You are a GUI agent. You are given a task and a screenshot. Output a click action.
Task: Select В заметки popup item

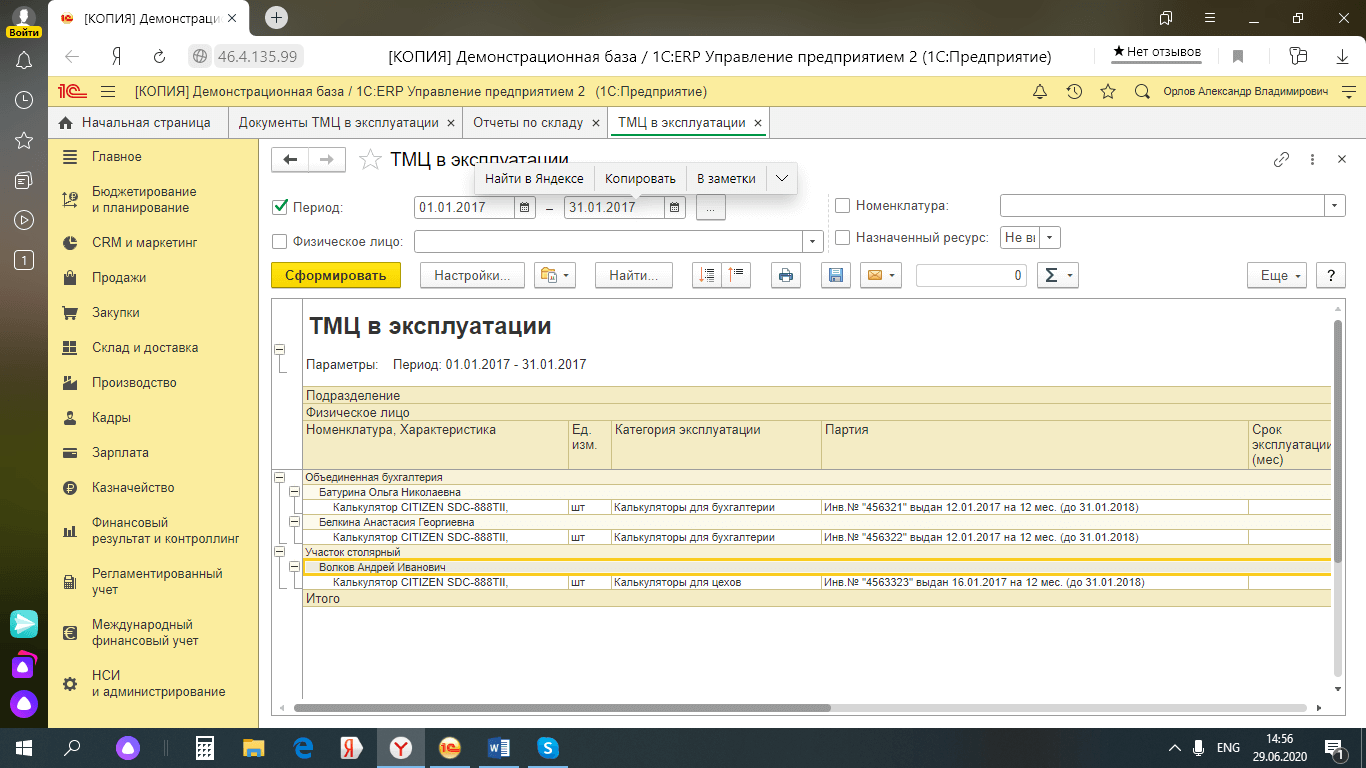click(x=726, y=178)
